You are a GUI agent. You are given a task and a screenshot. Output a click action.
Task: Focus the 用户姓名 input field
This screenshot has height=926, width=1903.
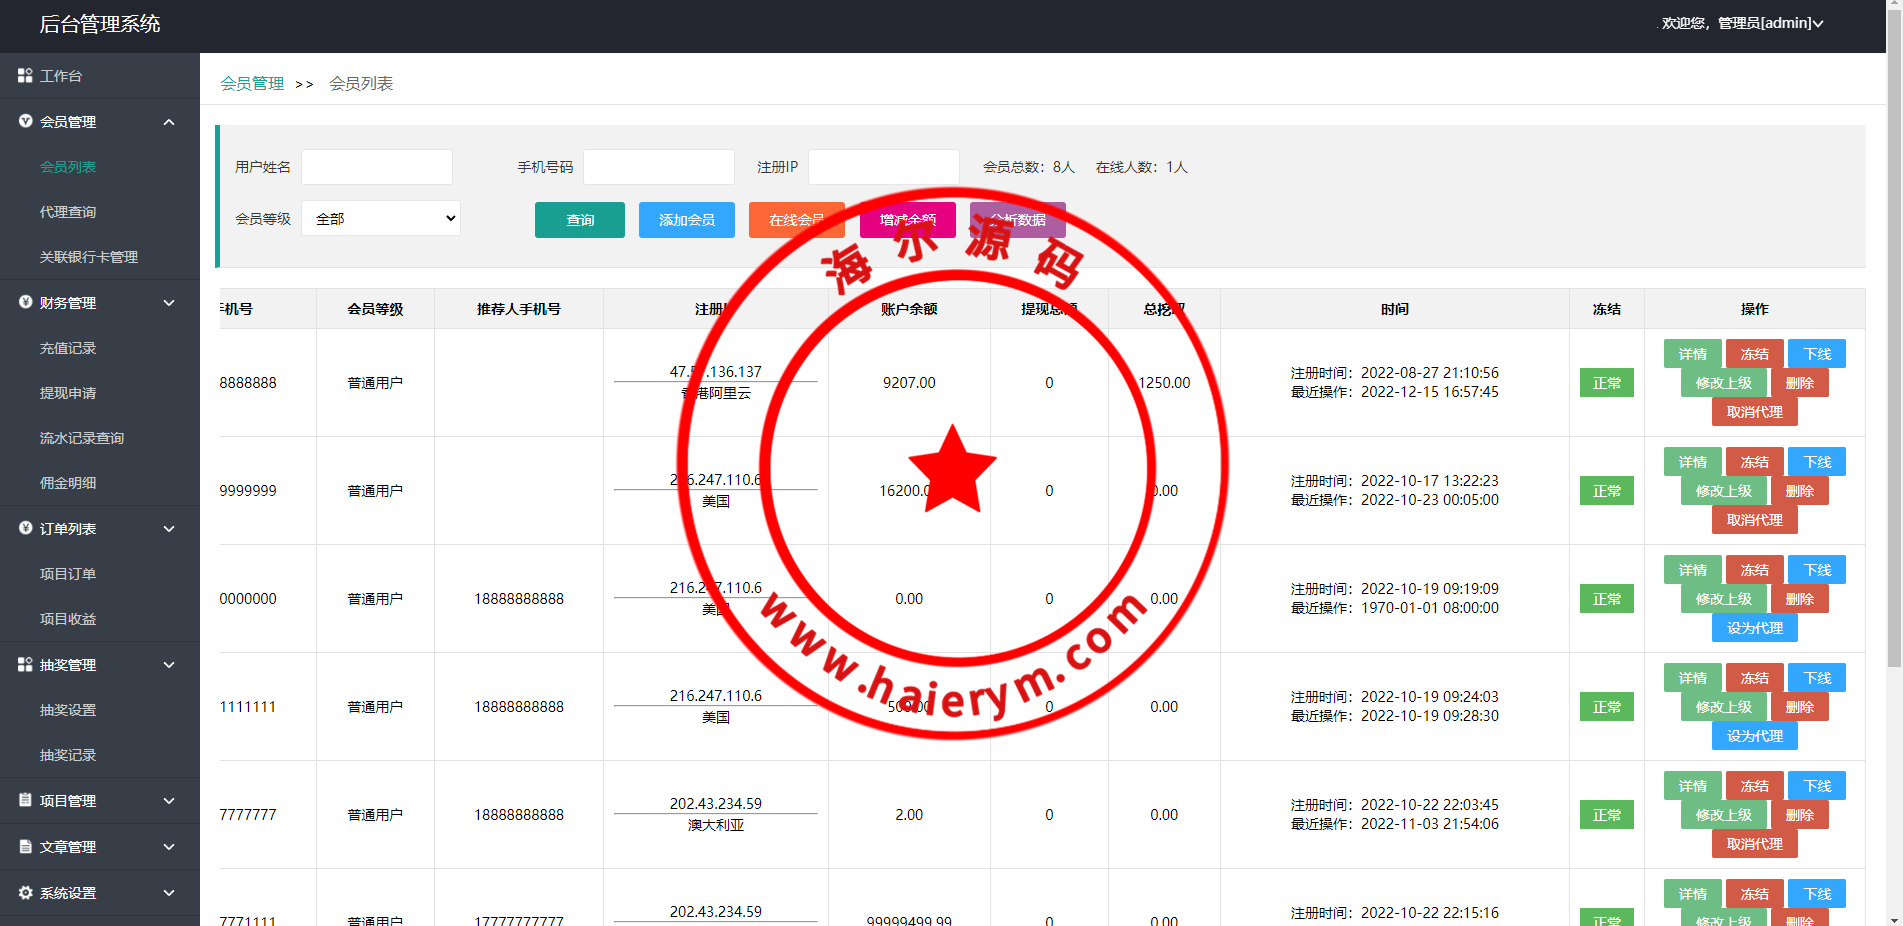(x=377, y=167)
